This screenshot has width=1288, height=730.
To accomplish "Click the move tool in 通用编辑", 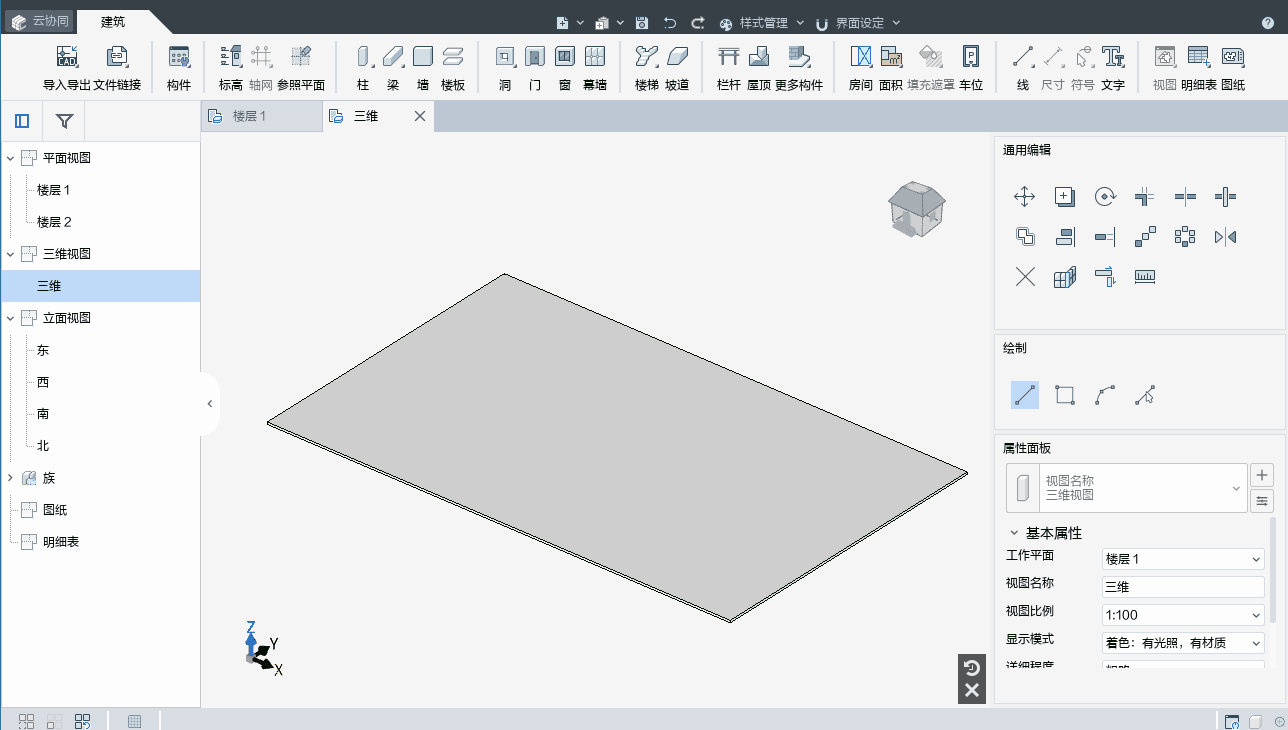I will tap(1025, 196).
